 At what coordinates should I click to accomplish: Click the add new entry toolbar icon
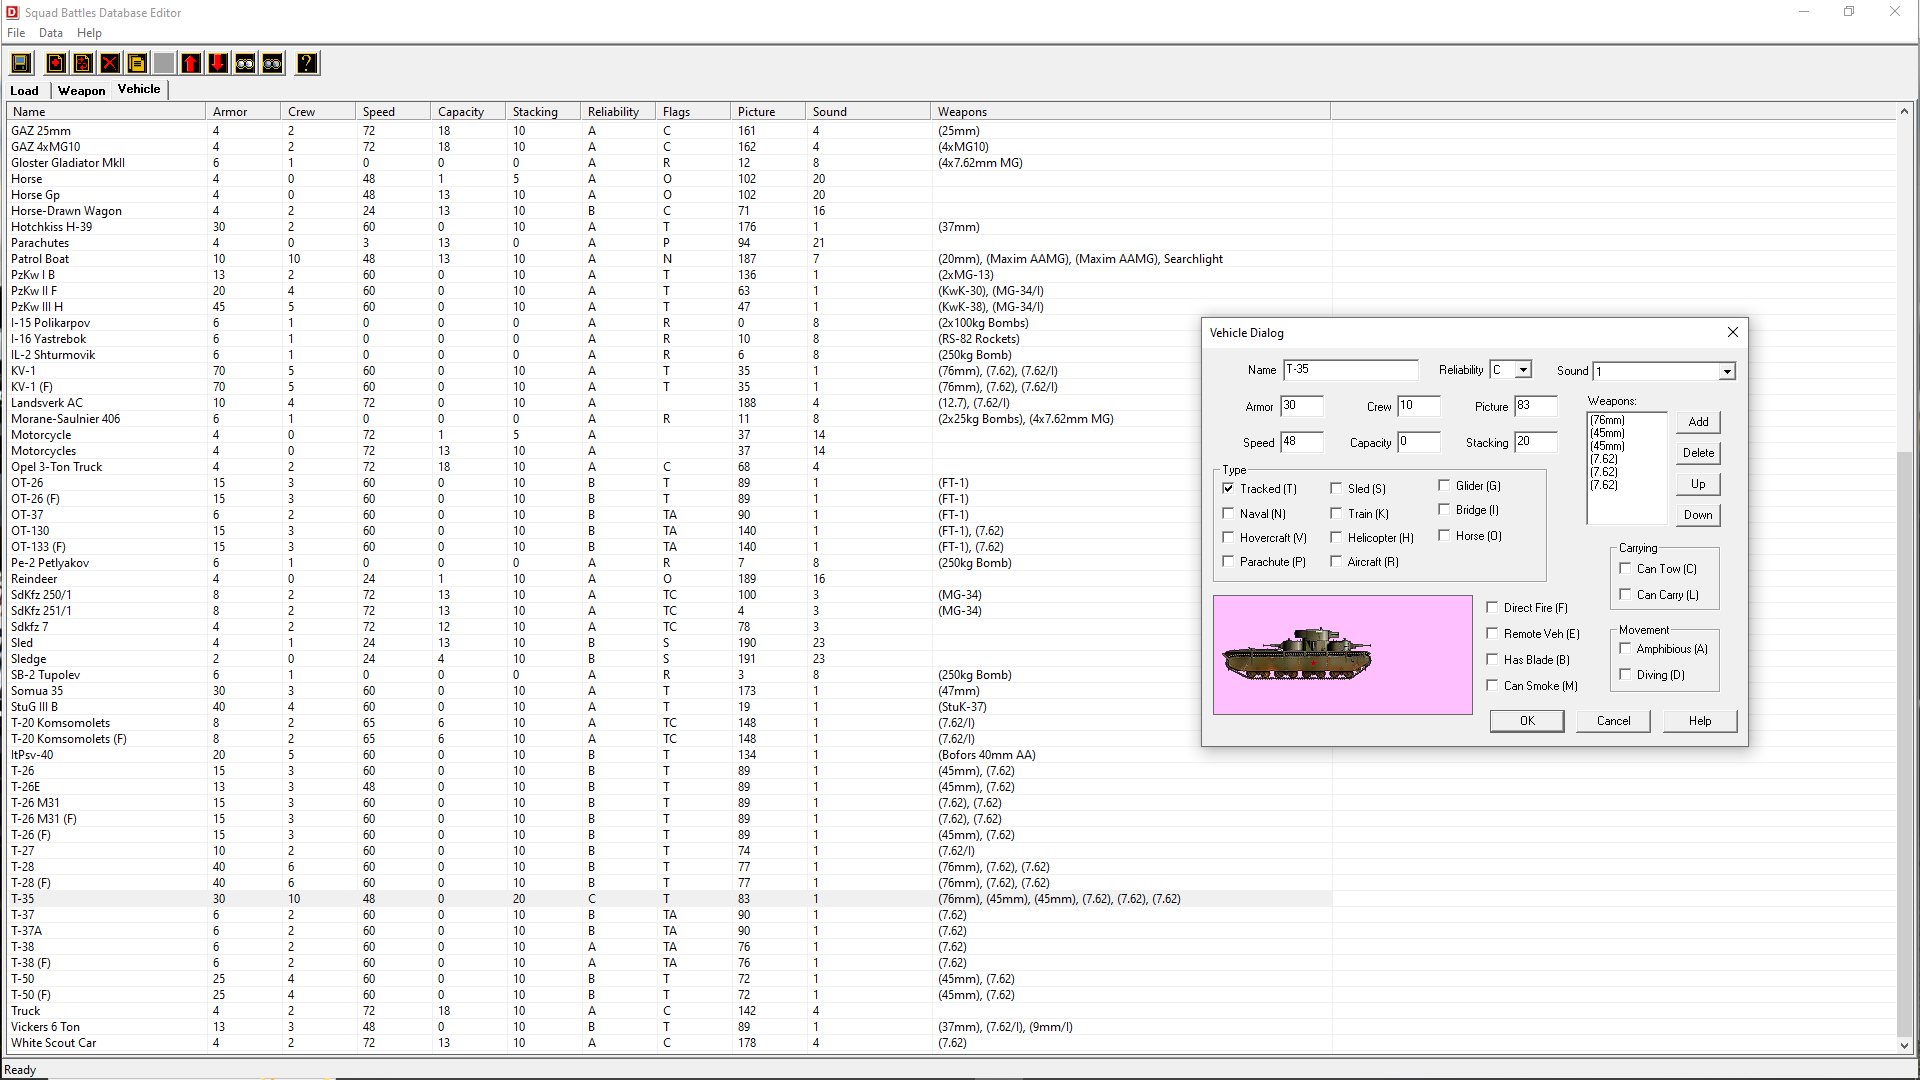tap(56, 63)
